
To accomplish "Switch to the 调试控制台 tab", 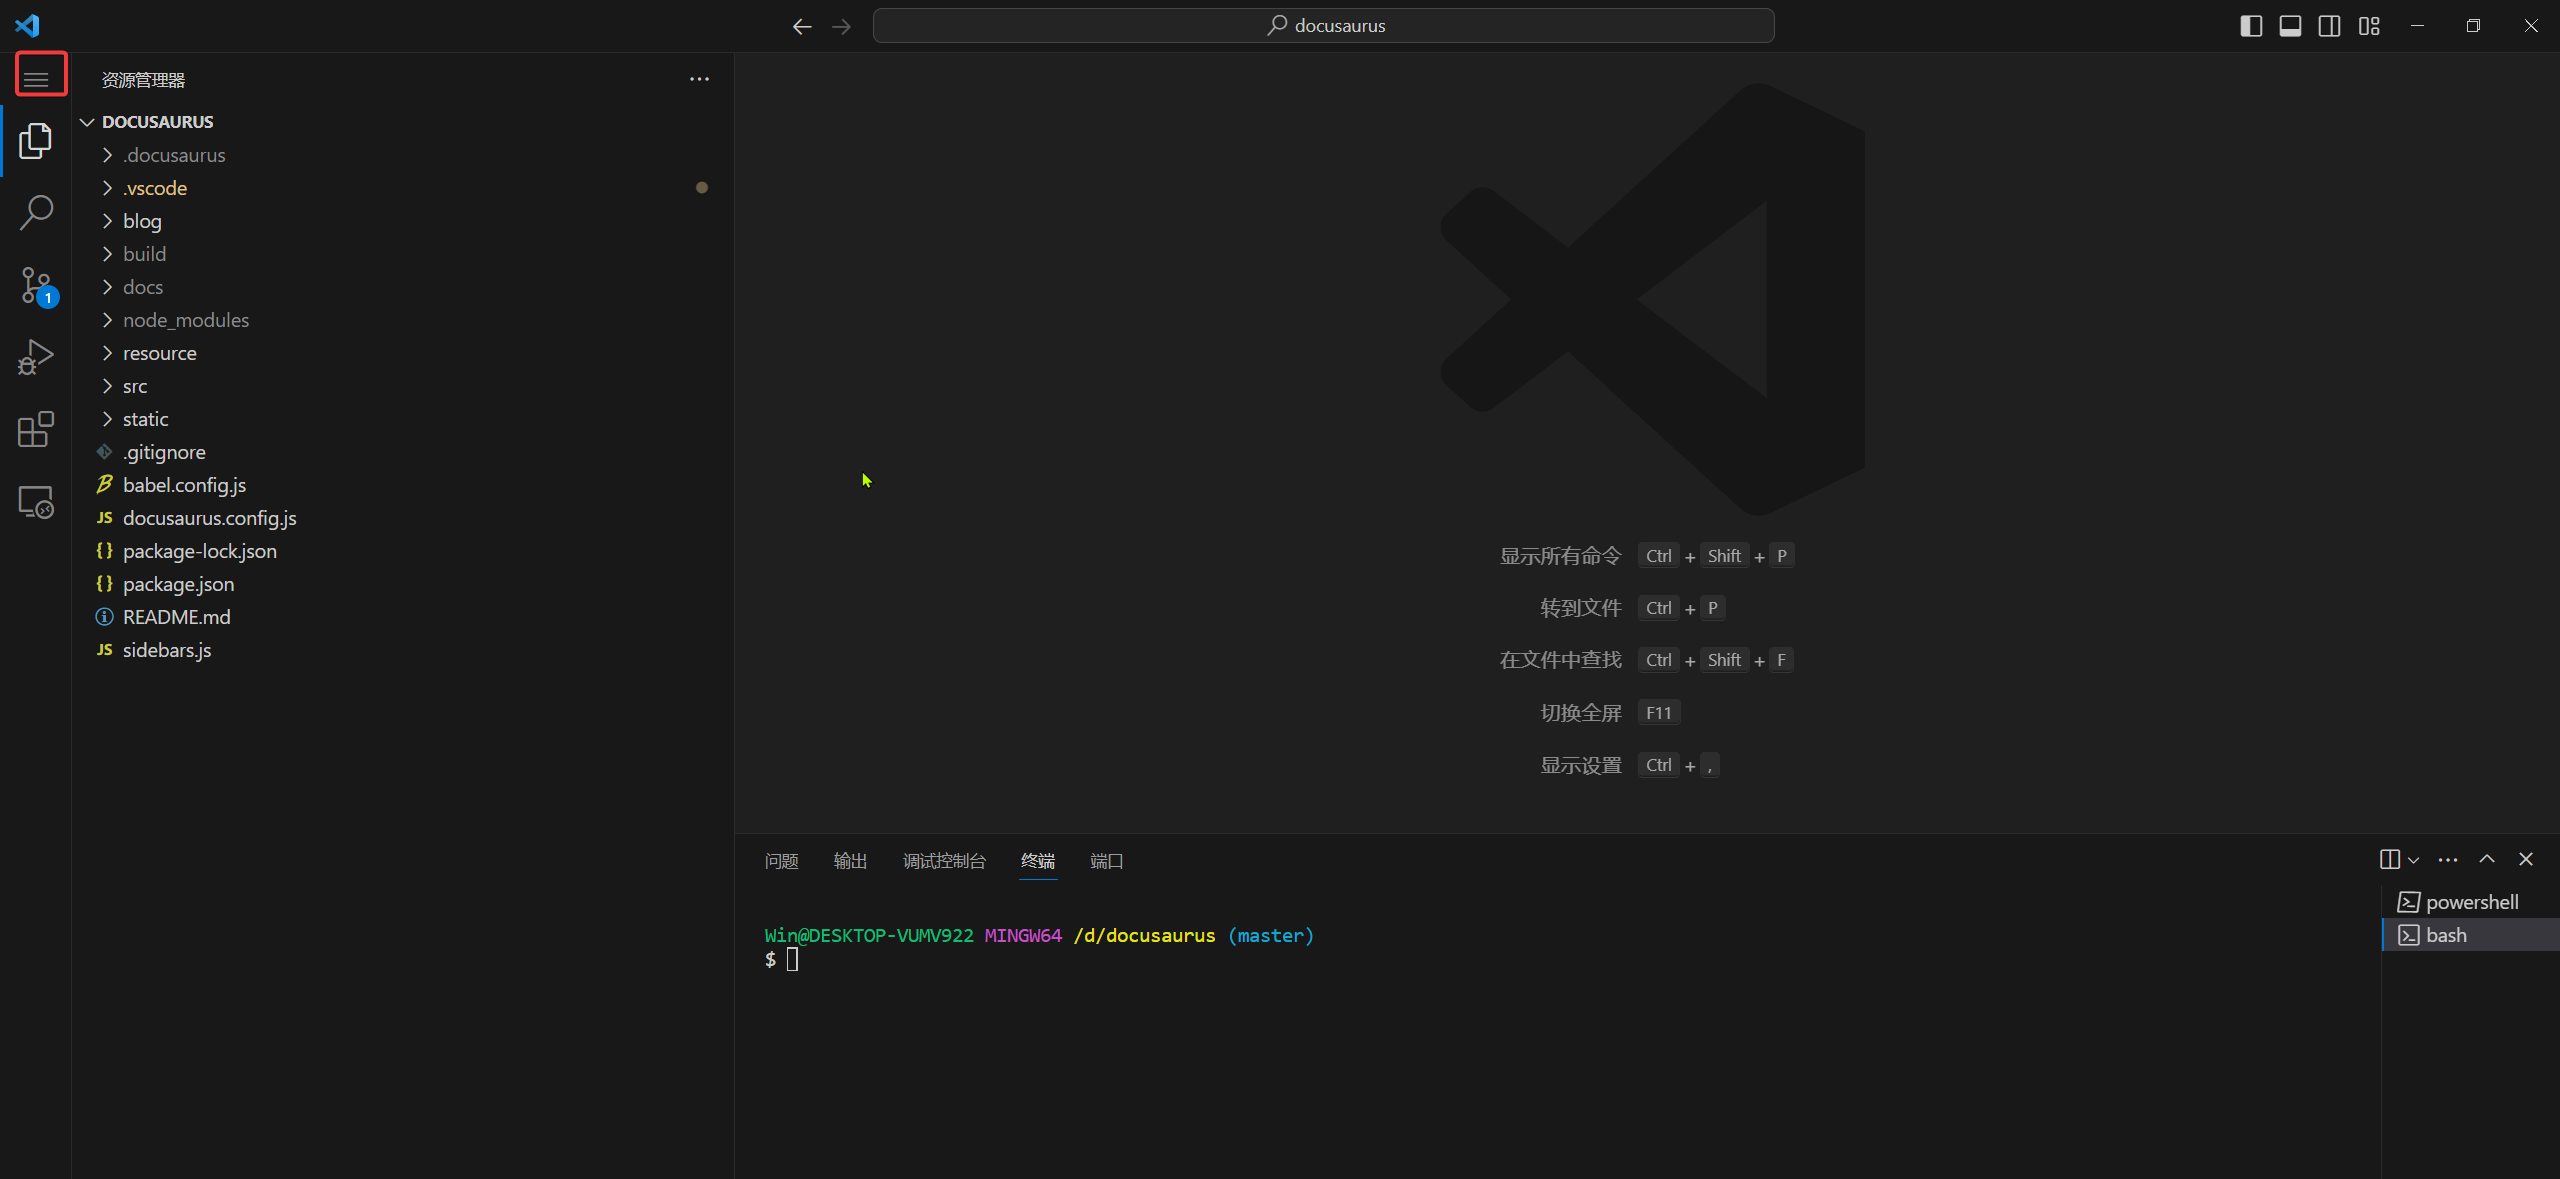I will pyautogui.click(x=944, y=861).
